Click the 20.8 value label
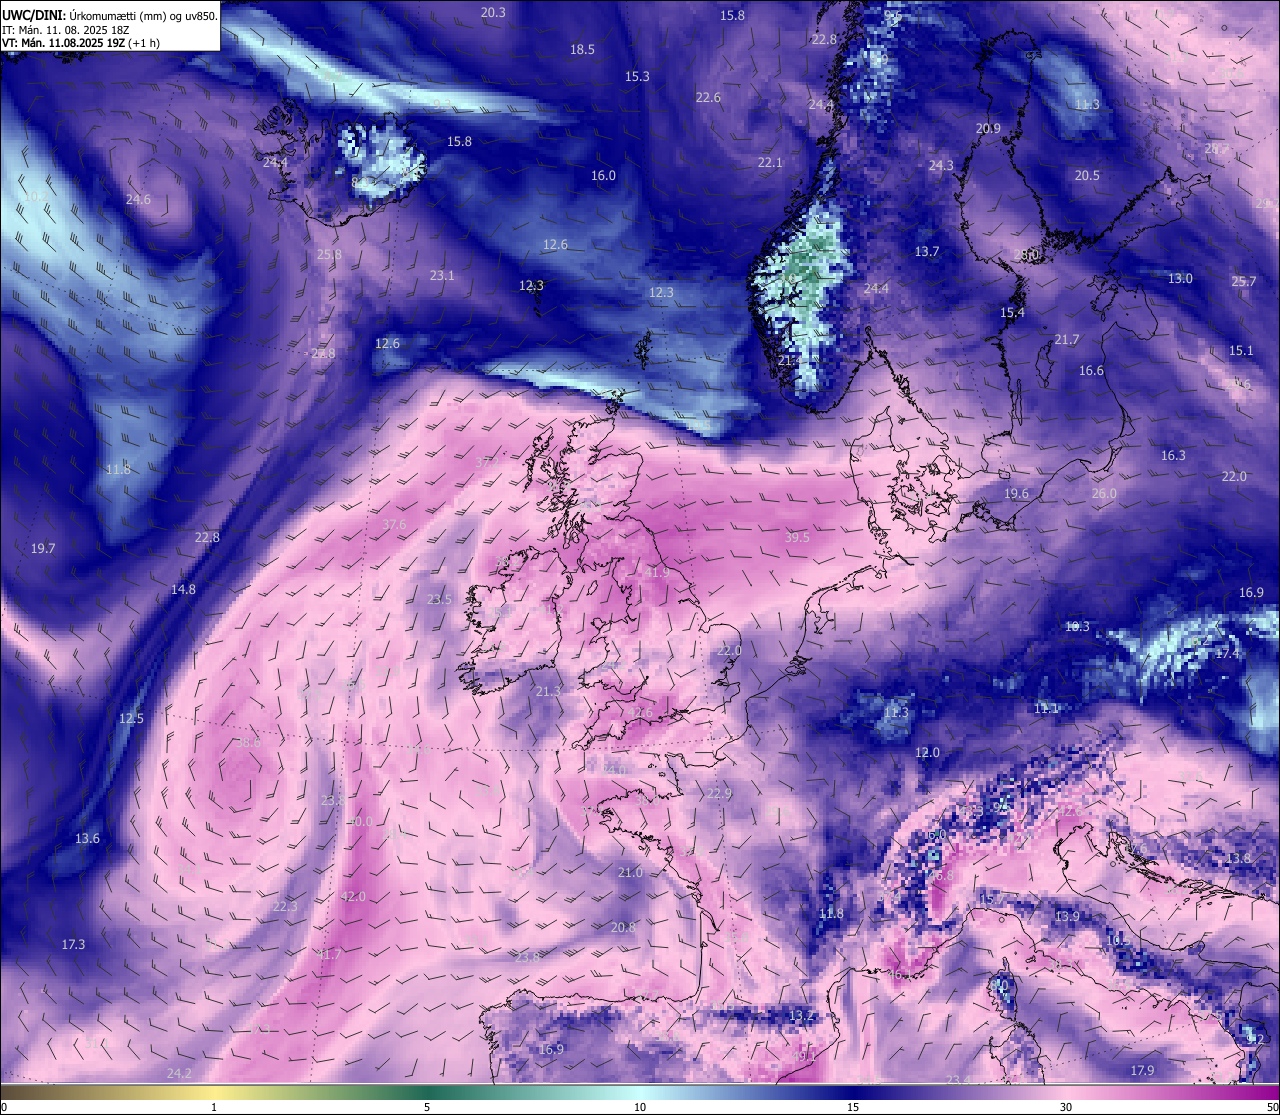The width and height of the screenshot is (1280, 1115). (x=622, y=928)
